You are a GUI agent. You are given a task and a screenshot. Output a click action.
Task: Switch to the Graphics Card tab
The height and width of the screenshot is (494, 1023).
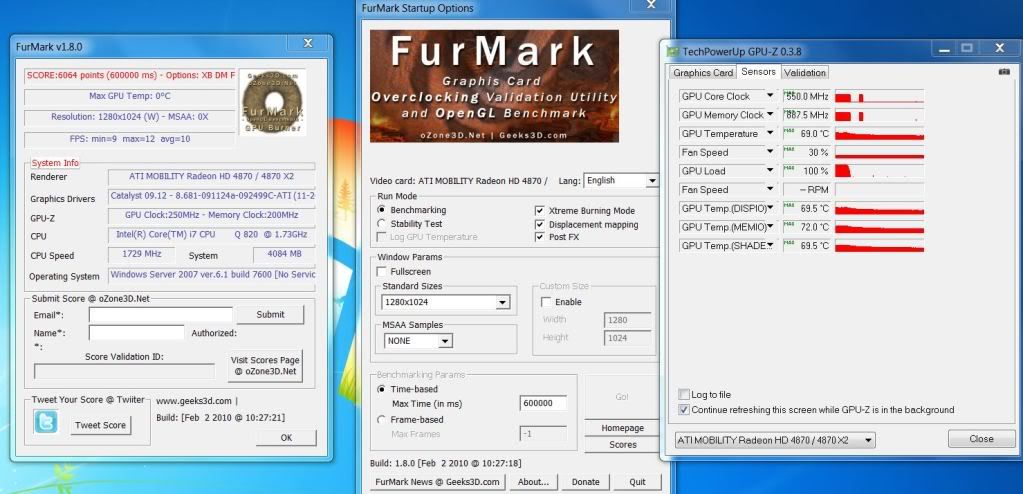pos(703,72)
